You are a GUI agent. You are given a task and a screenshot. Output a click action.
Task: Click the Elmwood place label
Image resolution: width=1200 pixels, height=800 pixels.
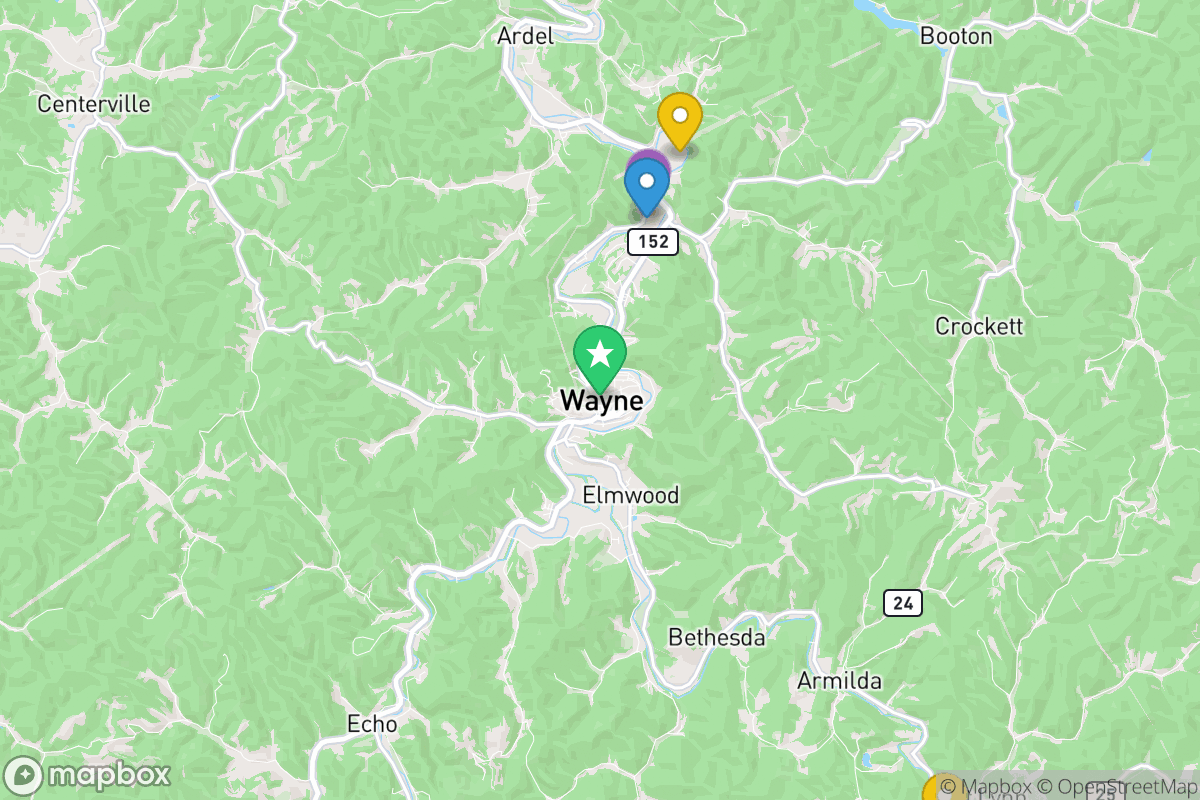pyautogui.click(x=631, y=495)
